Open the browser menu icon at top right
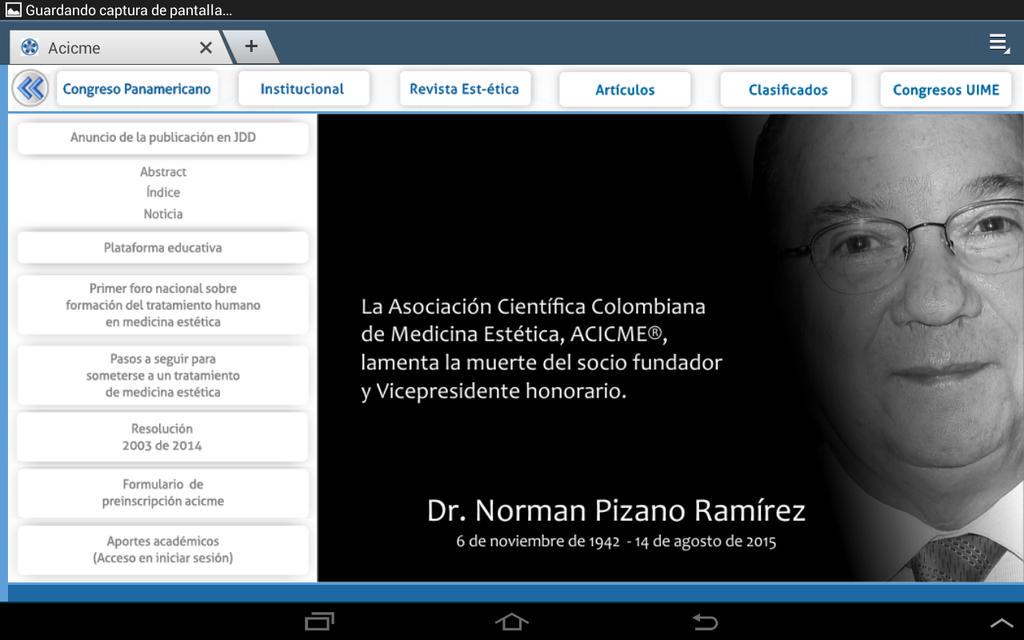 click(x=999, y=44)
